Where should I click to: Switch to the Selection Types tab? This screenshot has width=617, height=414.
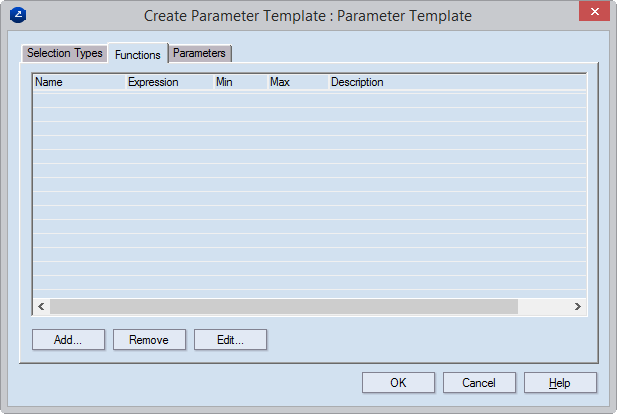click(x=64, y=53)
